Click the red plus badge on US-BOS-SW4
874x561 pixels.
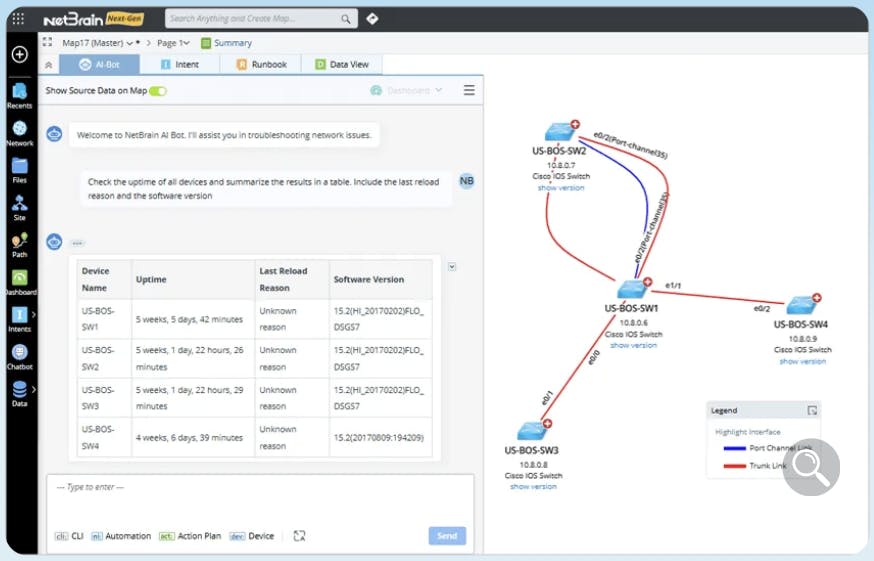817,298
